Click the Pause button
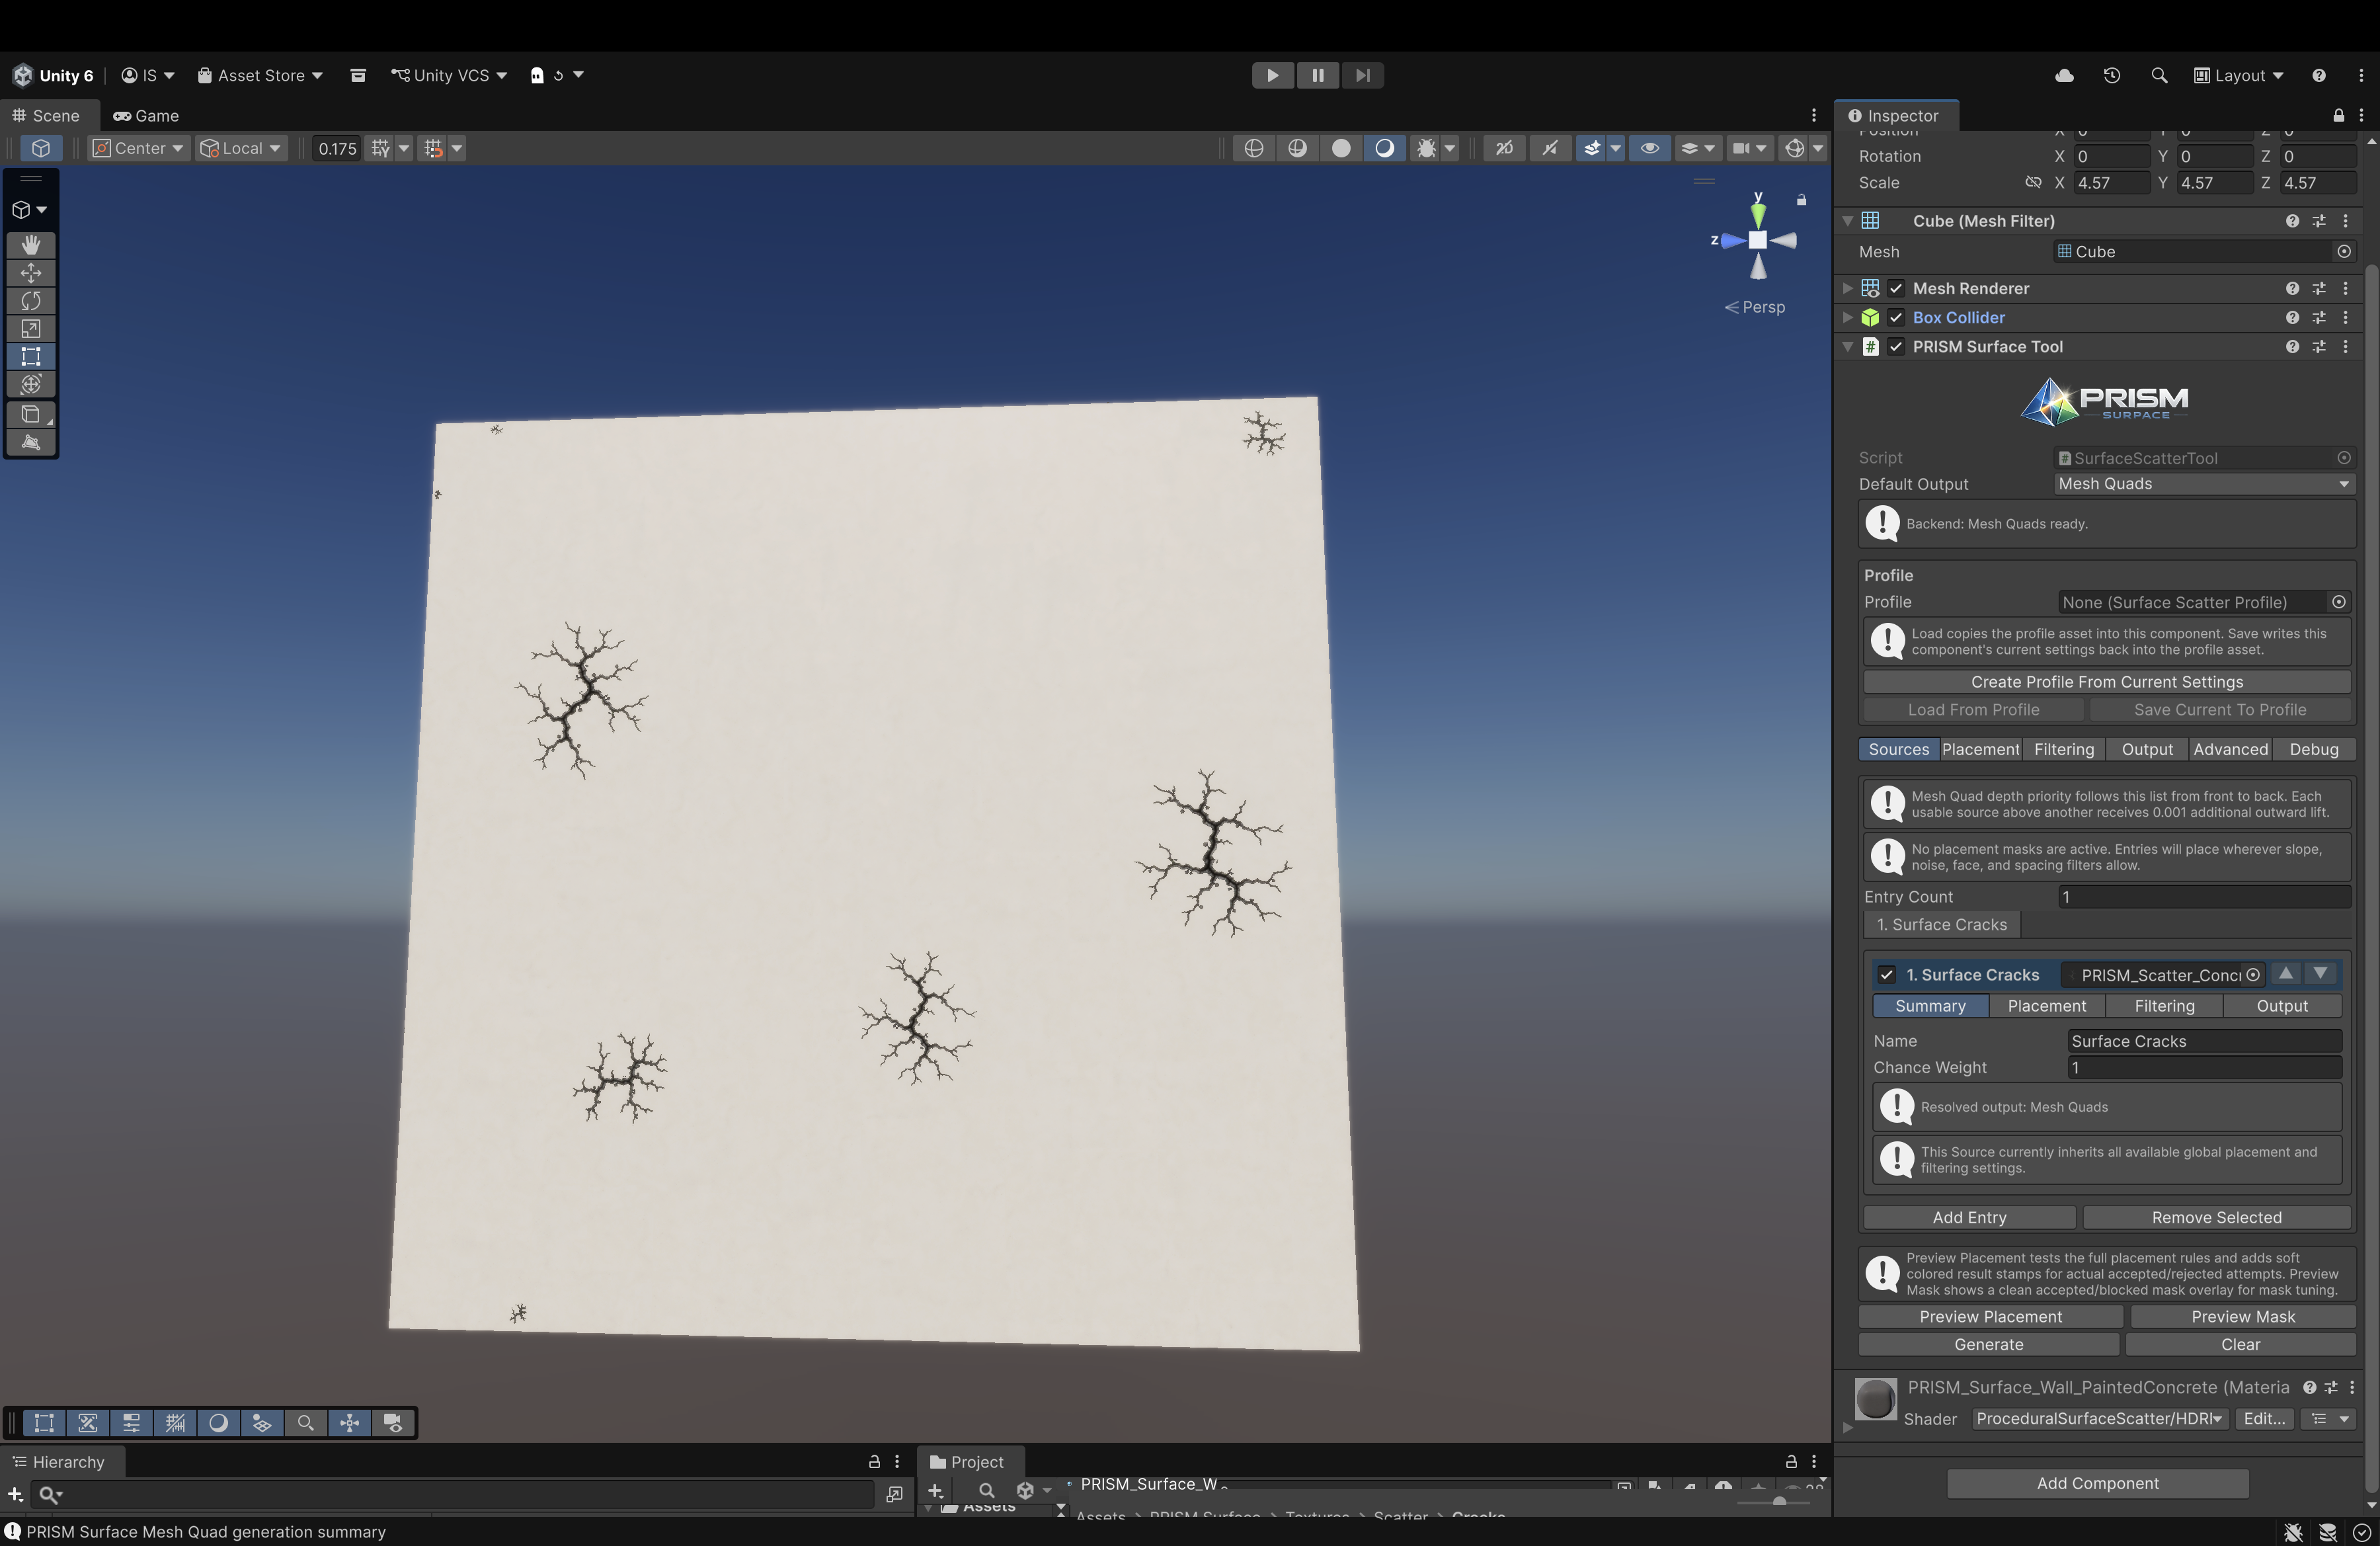 pos(1317,75)
